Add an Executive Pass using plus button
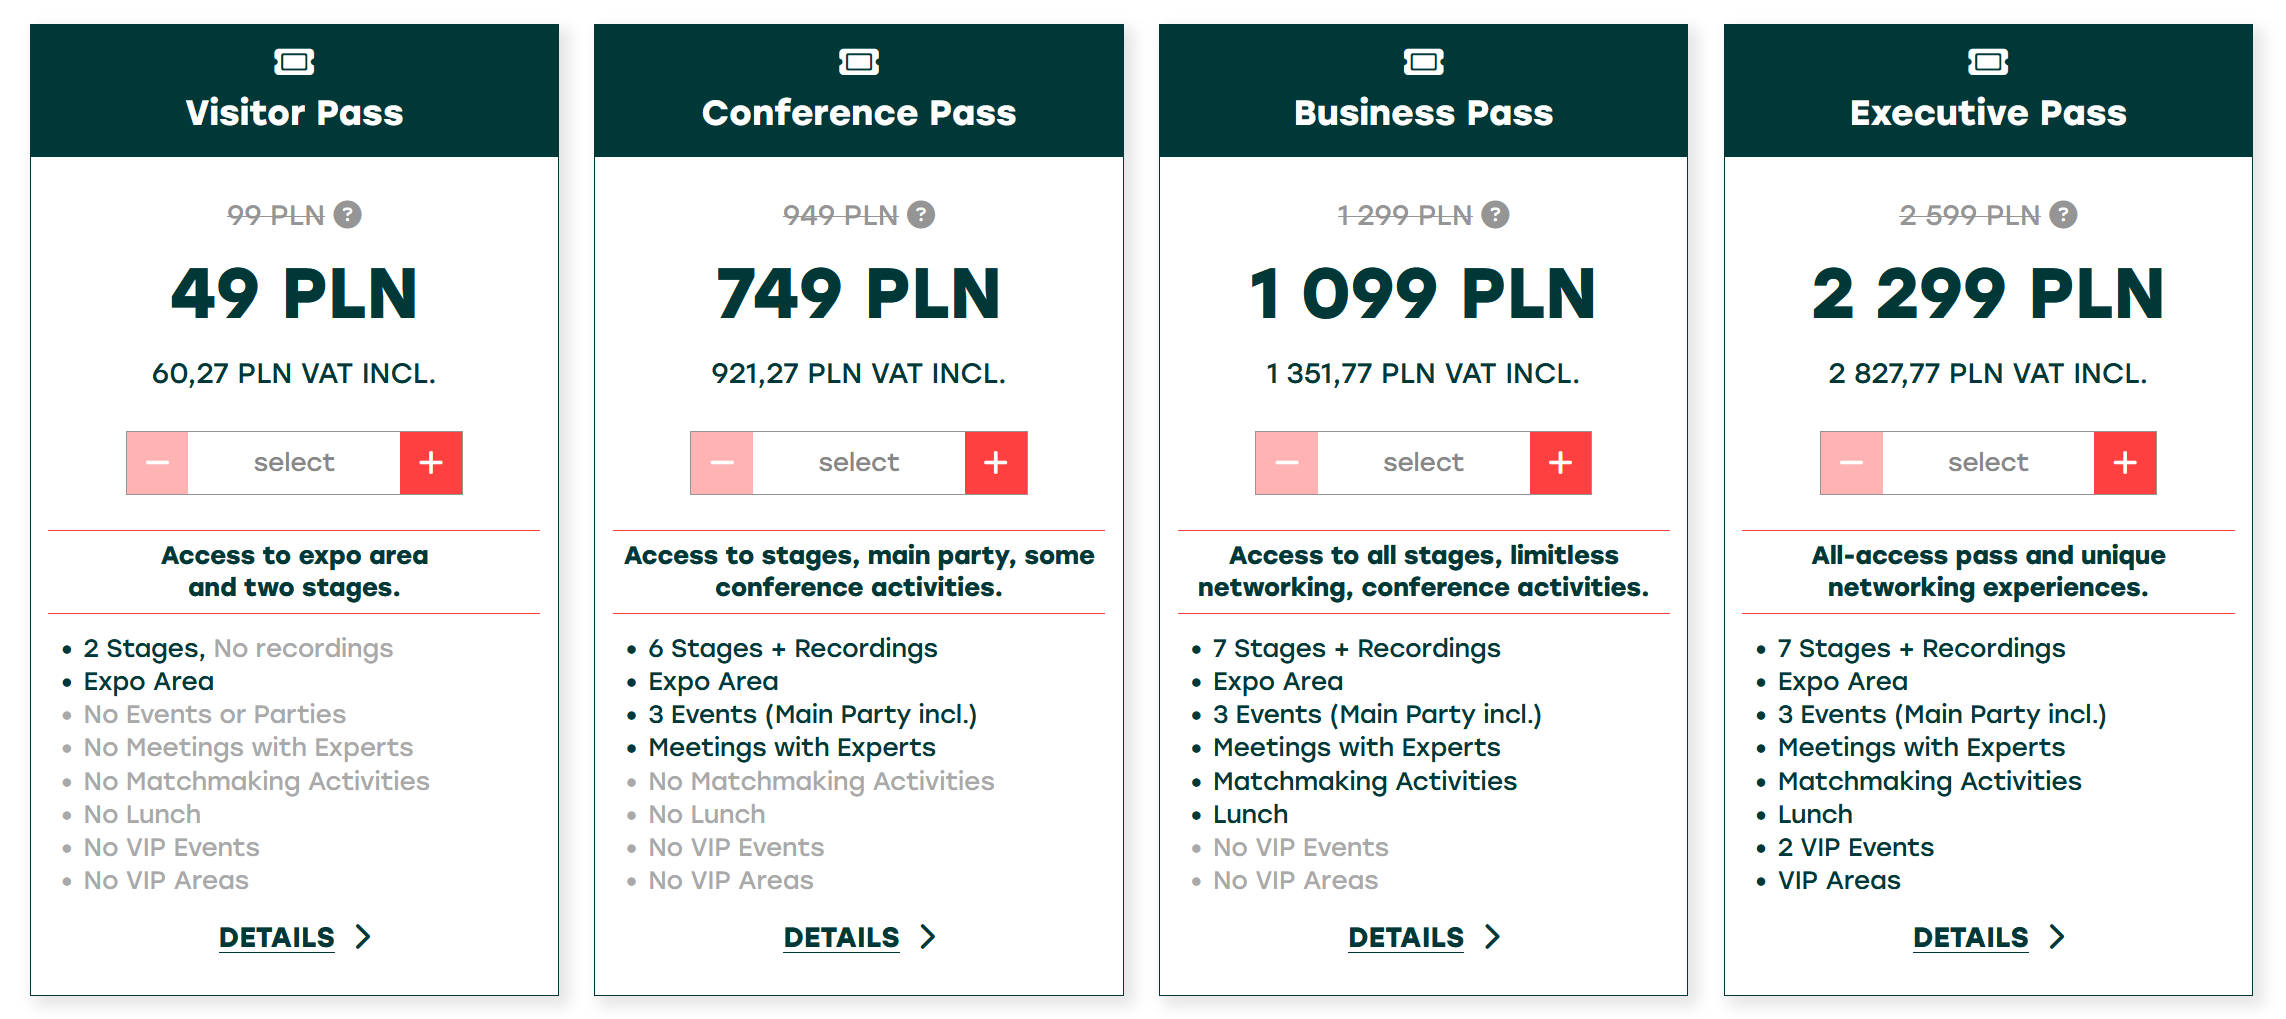2286x1019 pixels. (2125, 463)
